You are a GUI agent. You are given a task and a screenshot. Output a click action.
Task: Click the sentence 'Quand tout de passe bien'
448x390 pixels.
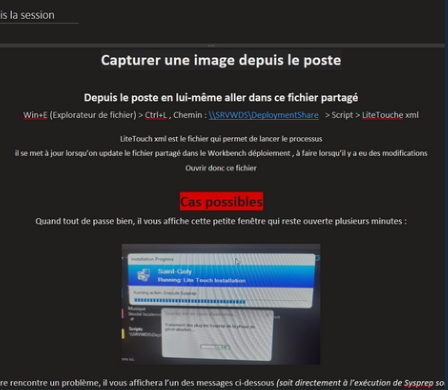[221, 221]
